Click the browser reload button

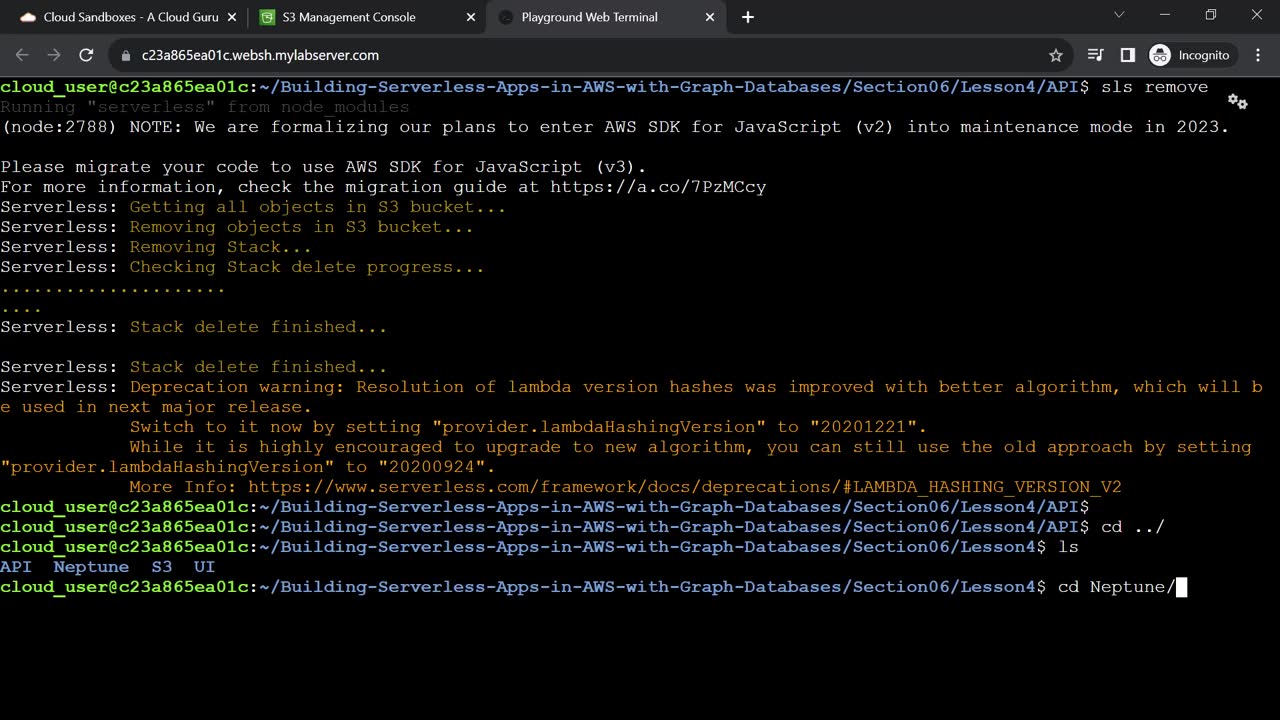(x=86, y=55)
